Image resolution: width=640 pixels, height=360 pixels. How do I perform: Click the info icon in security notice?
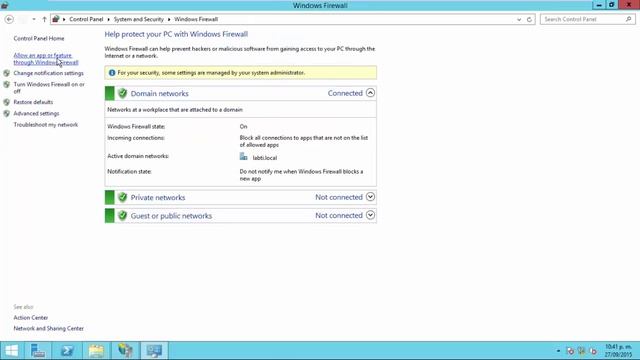coord(112,73)
